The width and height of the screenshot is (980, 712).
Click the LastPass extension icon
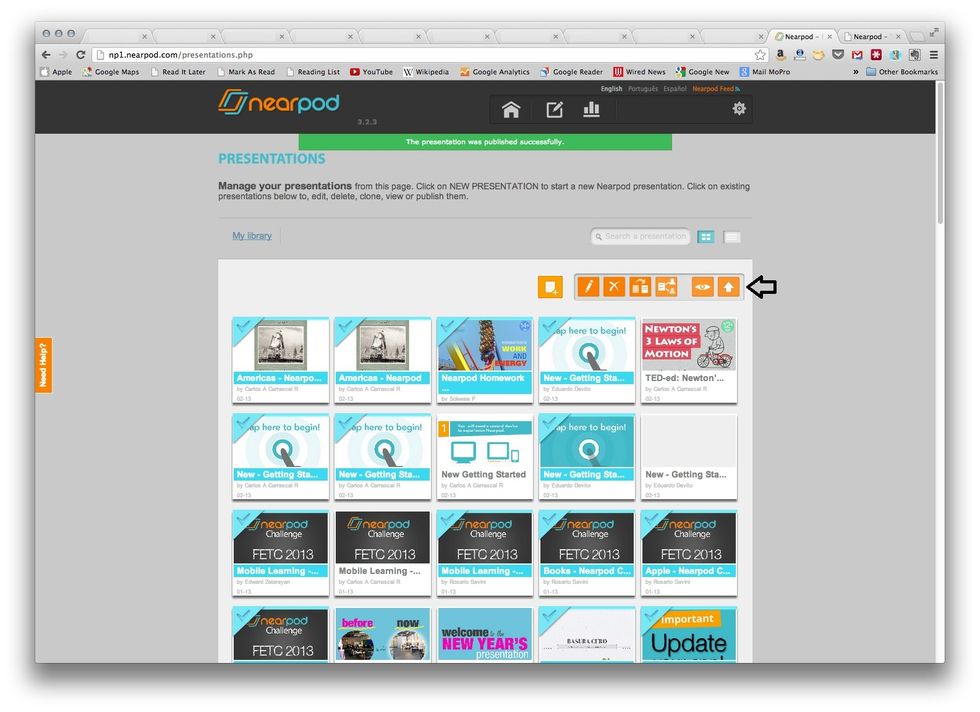(x=876, y=55)
